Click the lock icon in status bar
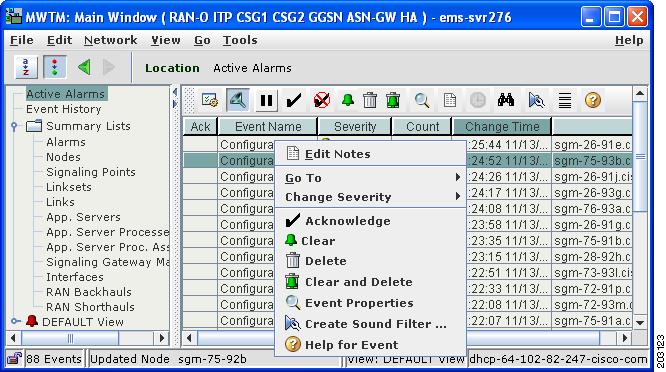 pos(14,359)
